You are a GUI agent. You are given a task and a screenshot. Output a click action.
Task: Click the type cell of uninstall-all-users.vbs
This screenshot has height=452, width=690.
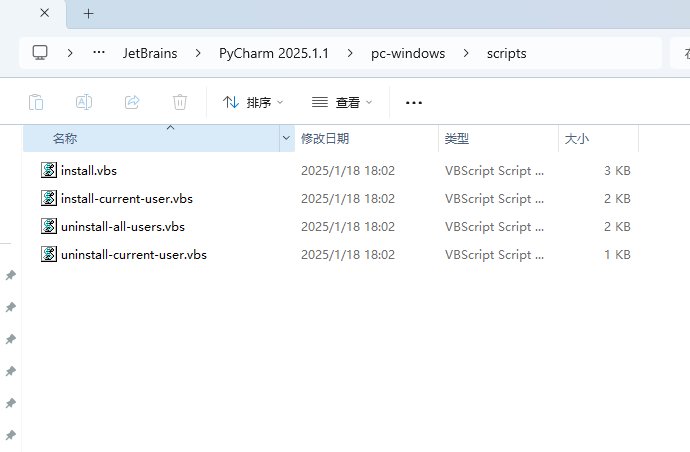point(494,227)
